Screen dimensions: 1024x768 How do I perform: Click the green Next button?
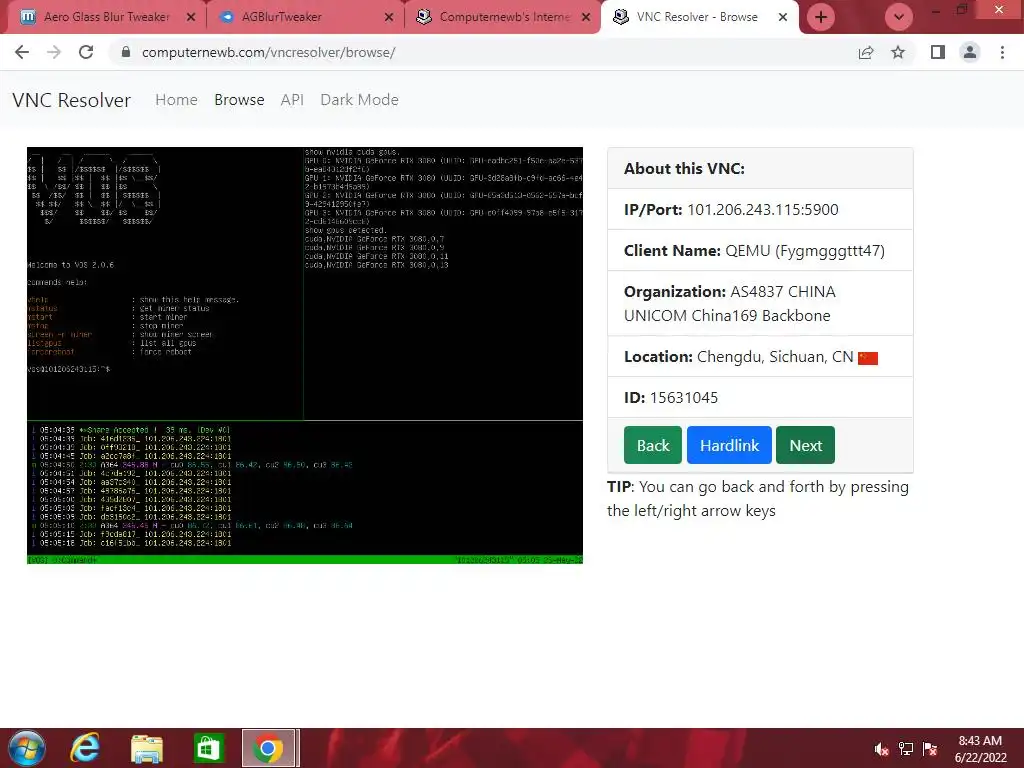805,445
